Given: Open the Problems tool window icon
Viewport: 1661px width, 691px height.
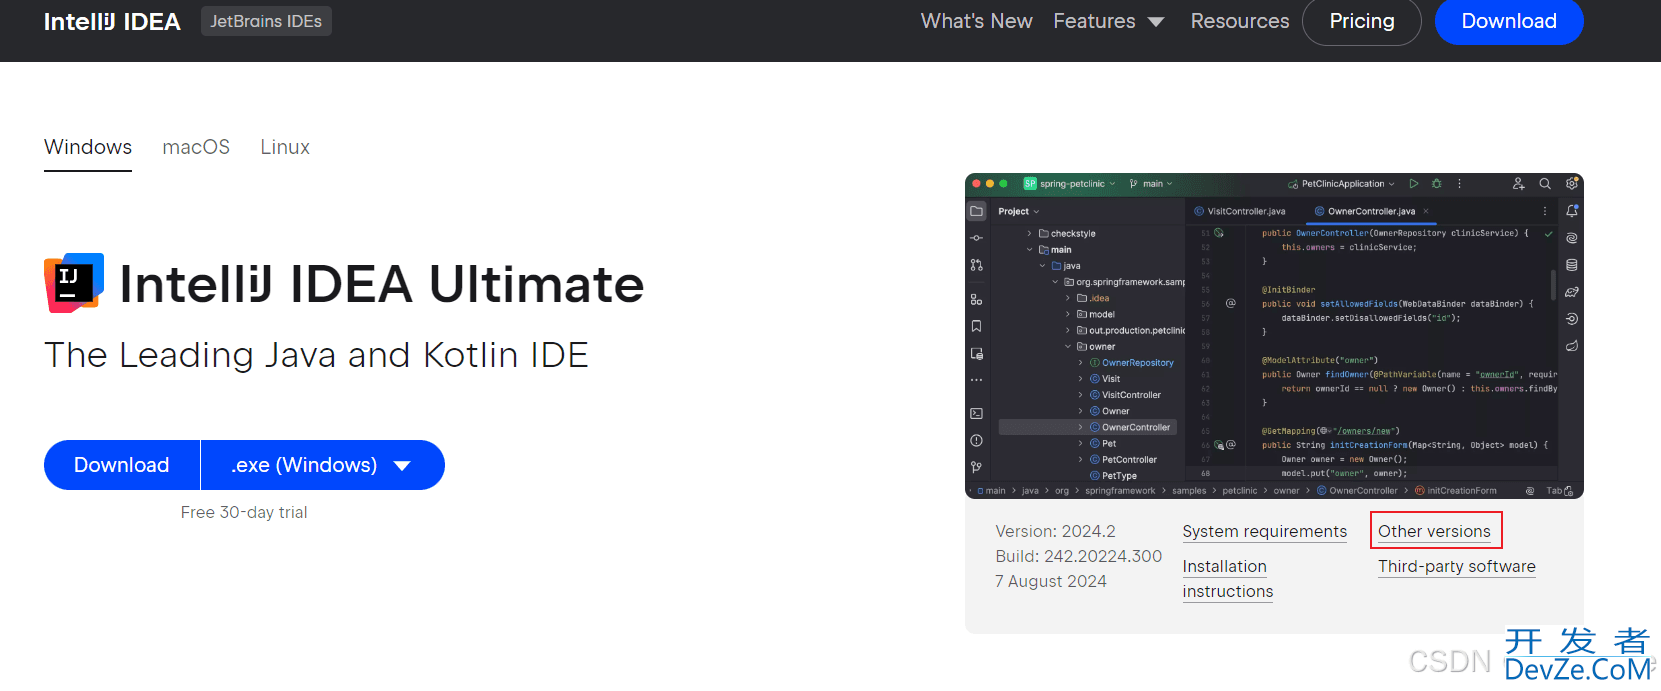Looking at the screenshot, I should click(977, 440).
